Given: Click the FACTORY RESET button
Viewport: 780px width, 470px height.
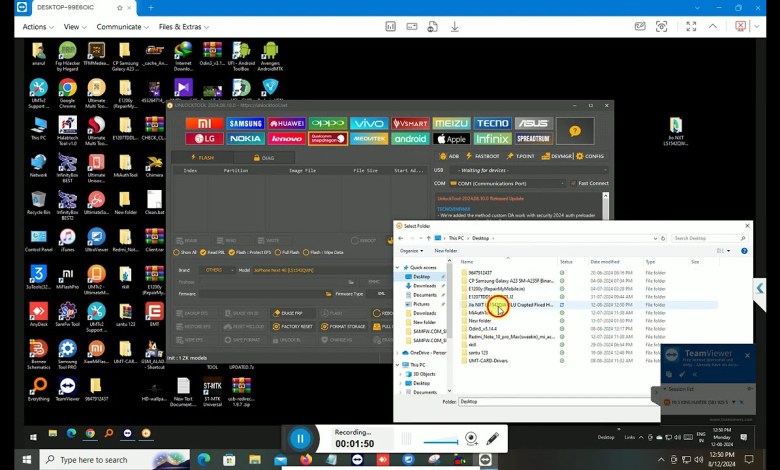Looking at the screenshot, I should (x=292, y=327).
